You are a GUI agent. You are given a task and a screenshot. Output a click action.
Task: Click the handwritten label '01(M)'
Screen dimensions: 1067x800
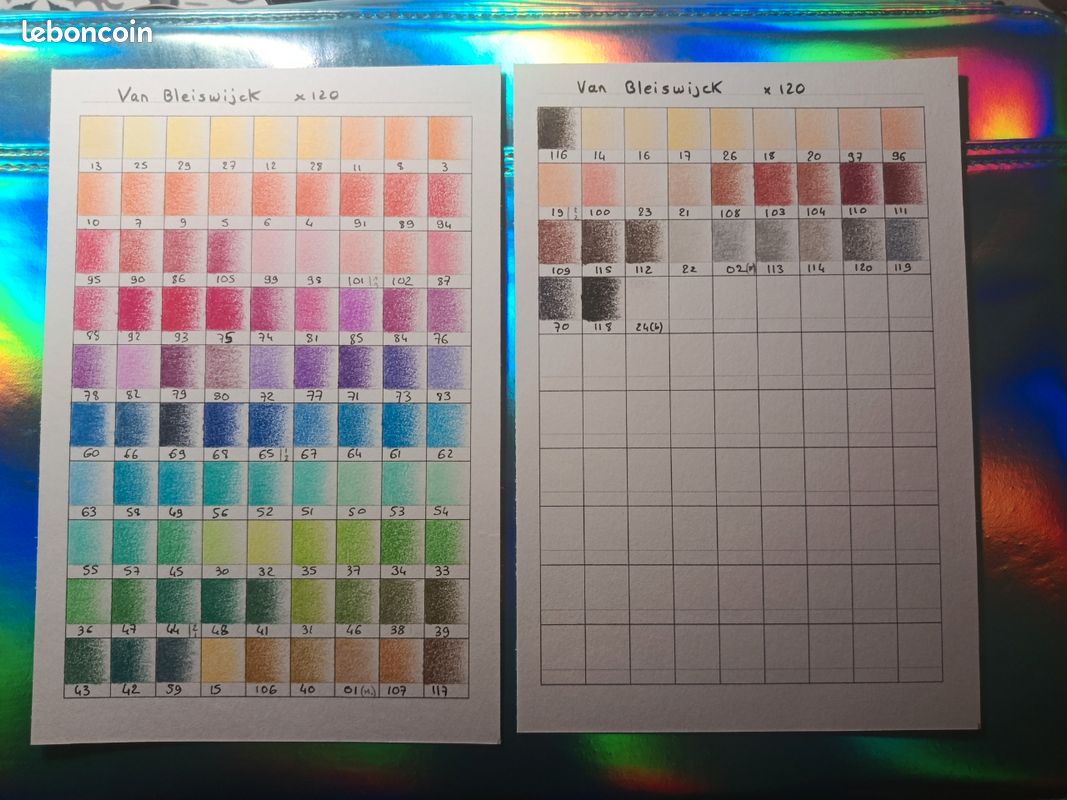click(359, 690)
